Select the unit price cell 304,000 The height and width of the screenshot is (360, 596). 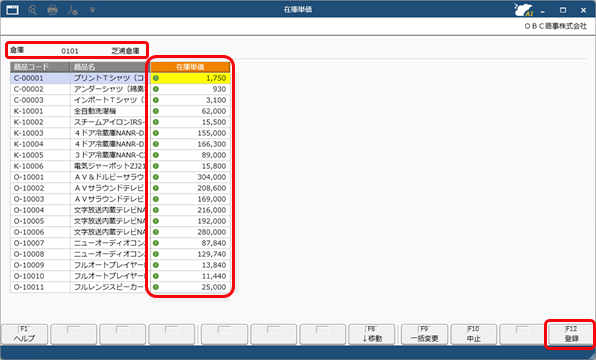[190, 177]
